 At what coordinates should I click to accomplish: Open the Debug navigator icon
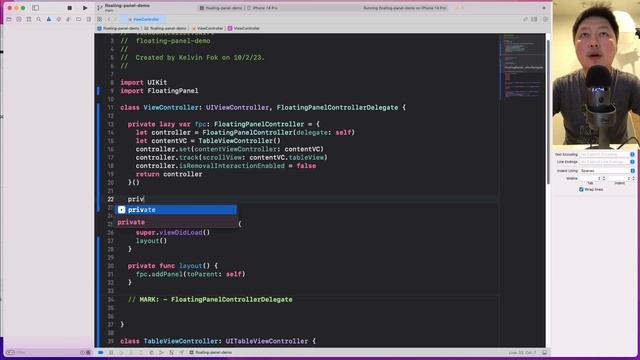(x=69, y=19)
